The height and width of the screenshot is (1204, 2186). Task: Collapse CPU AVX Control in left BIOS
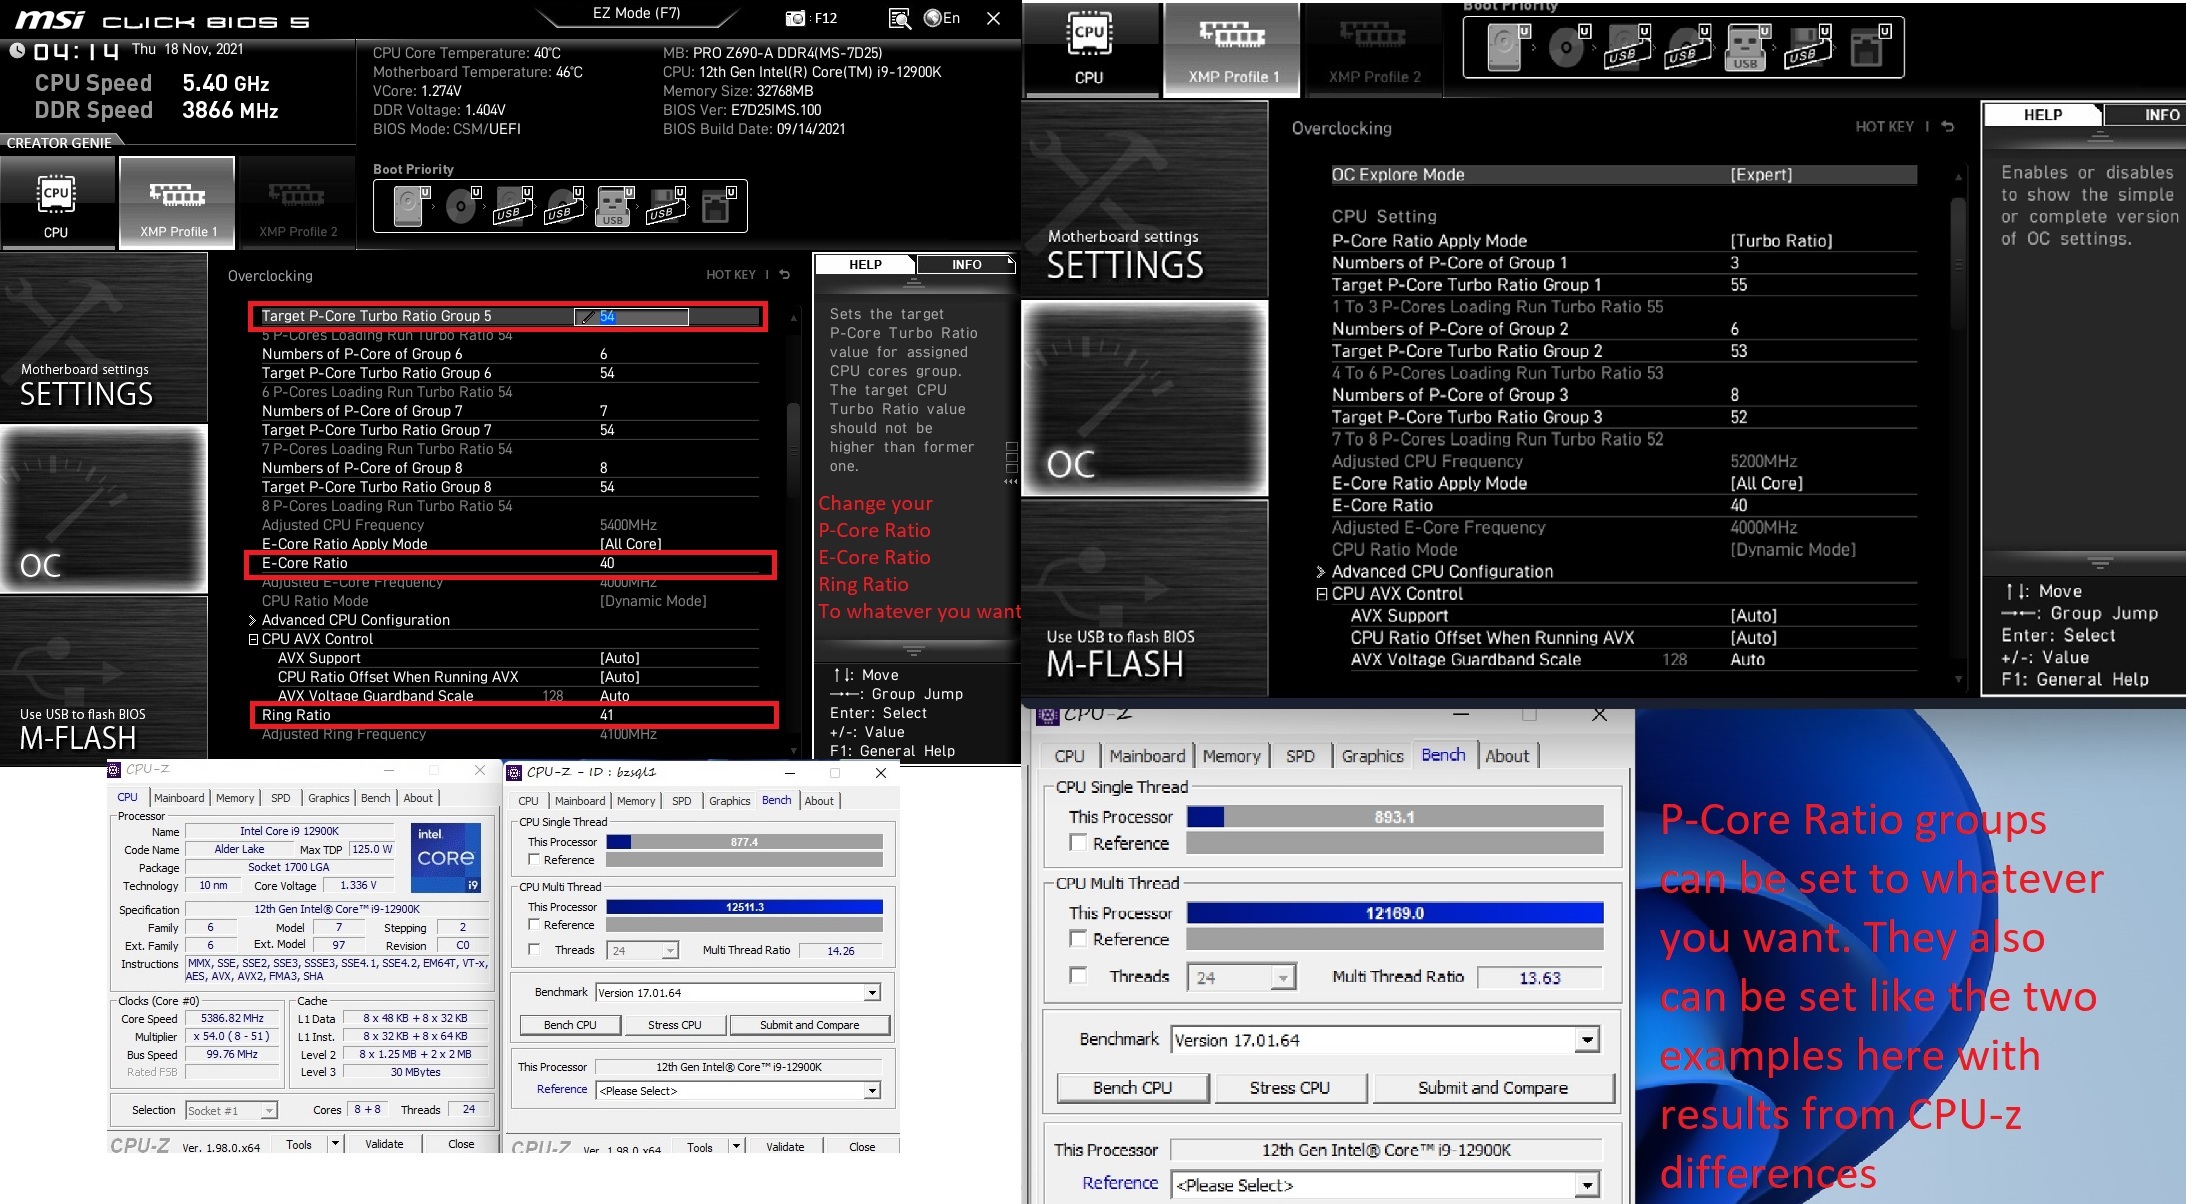pyautogui.click(x=253, y=640)
